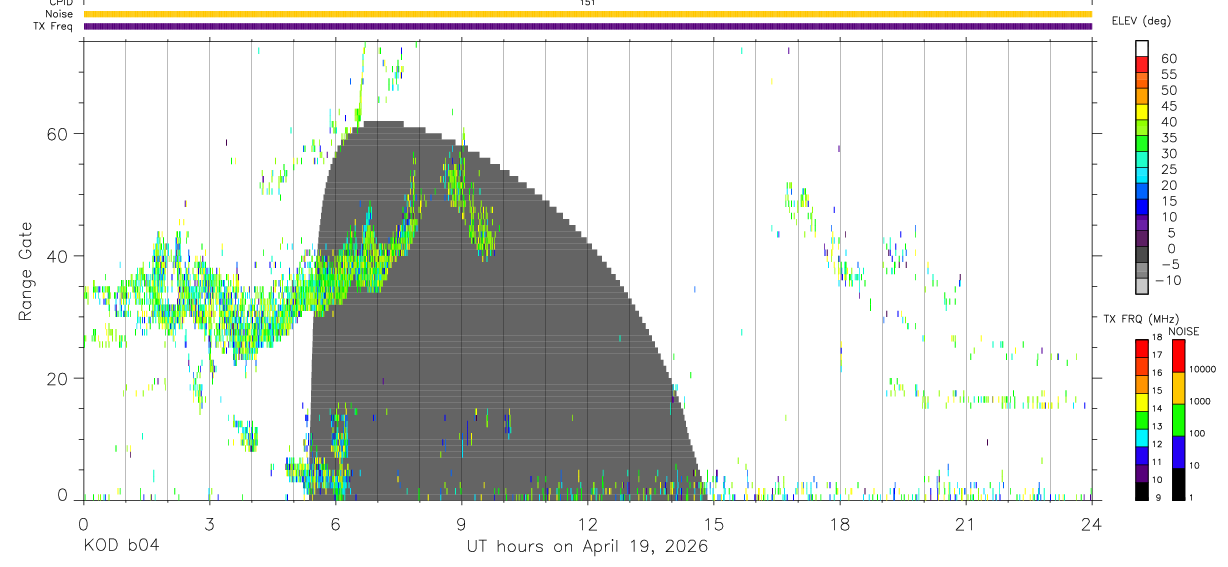Click the "Noise" strip label at top left

[60, 14]
